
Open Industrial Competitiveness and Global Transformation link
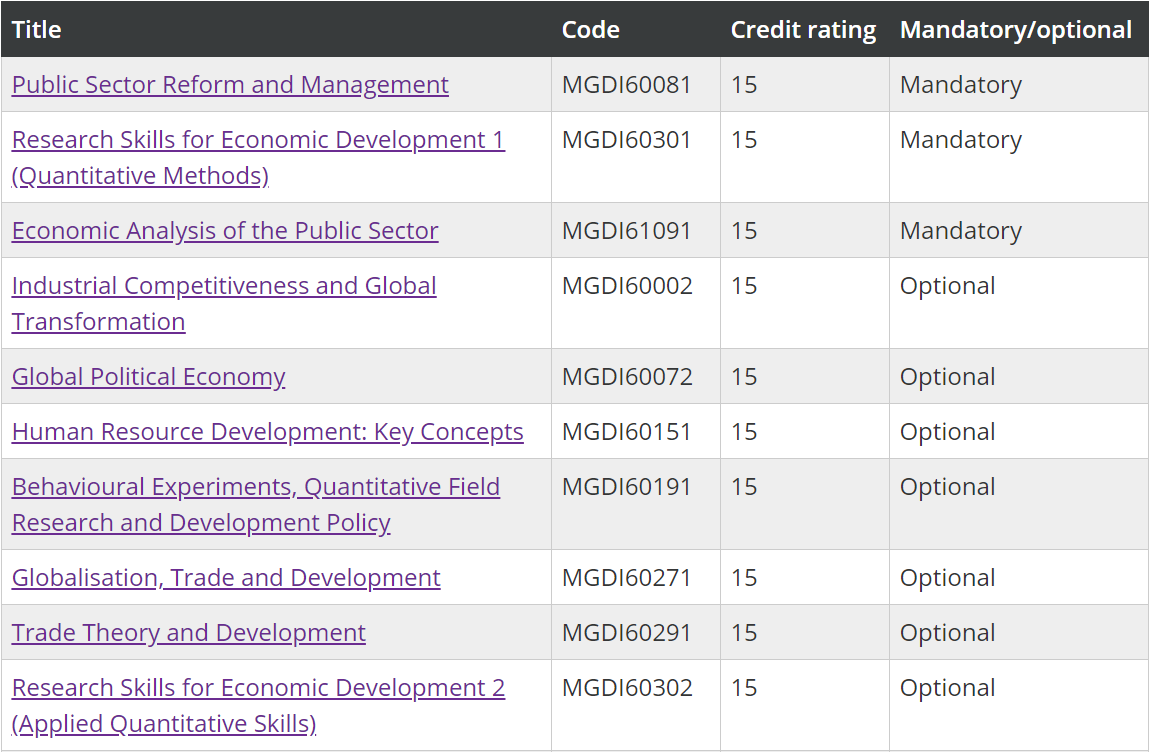click(224, 286)
